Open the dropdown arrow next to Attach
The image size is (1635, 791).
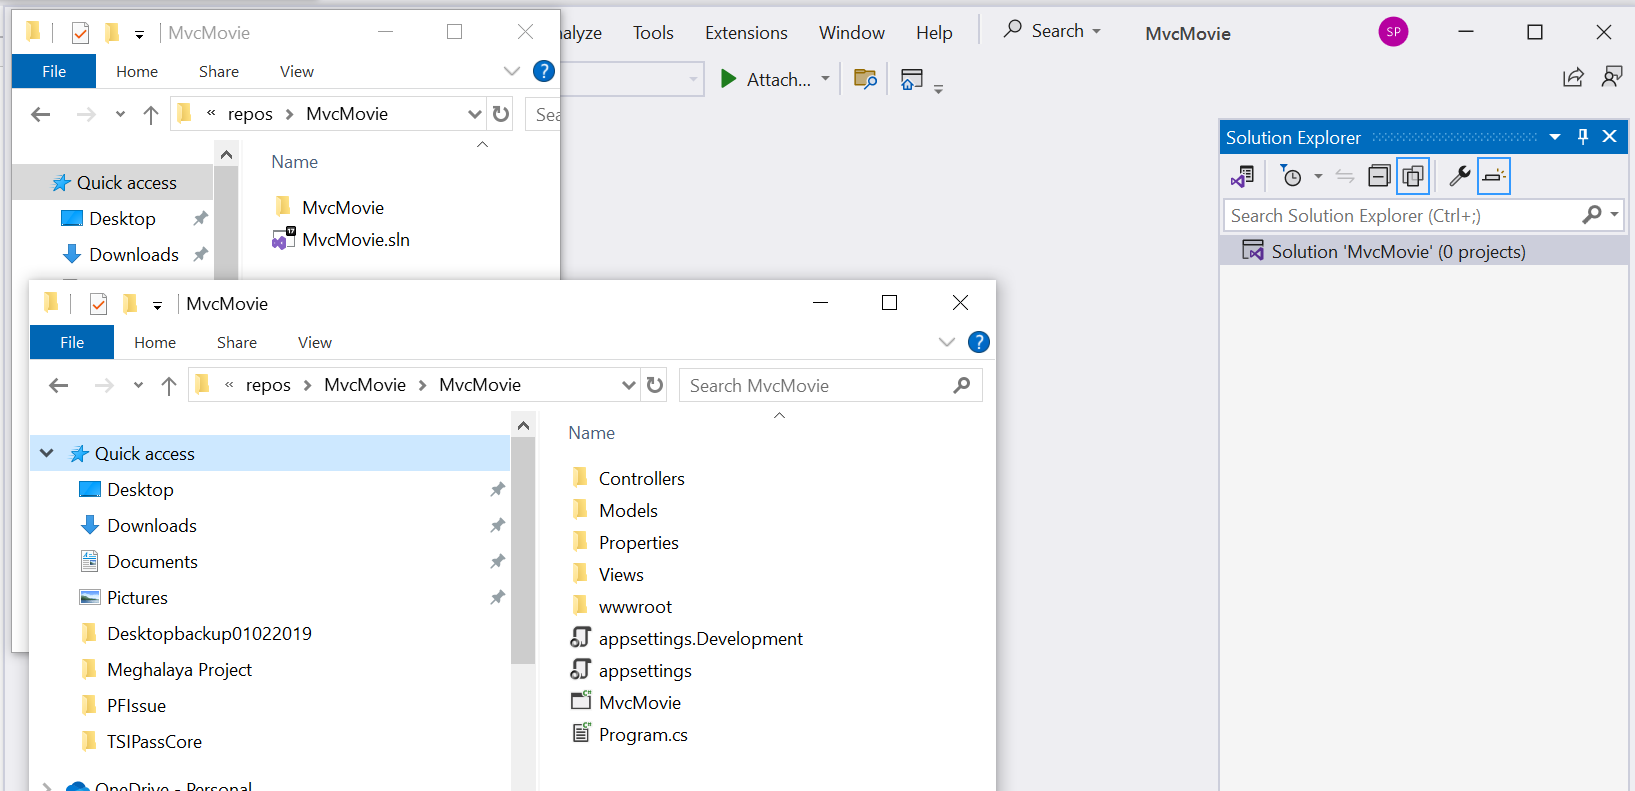click(825, 79)
